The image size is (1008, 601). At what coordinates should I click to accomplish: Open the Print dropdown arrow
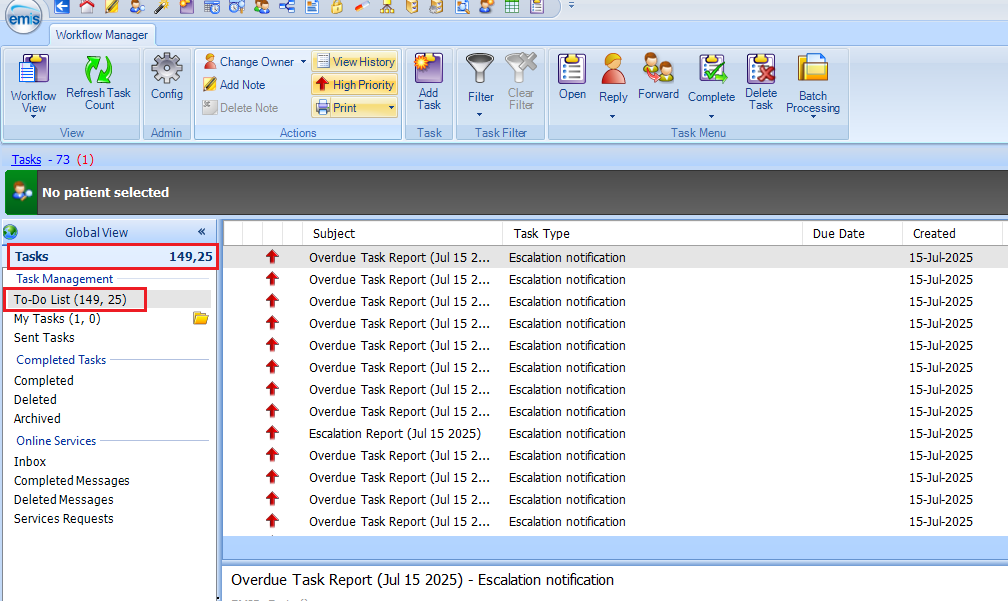pyautogui.click(x=391, y=108)
